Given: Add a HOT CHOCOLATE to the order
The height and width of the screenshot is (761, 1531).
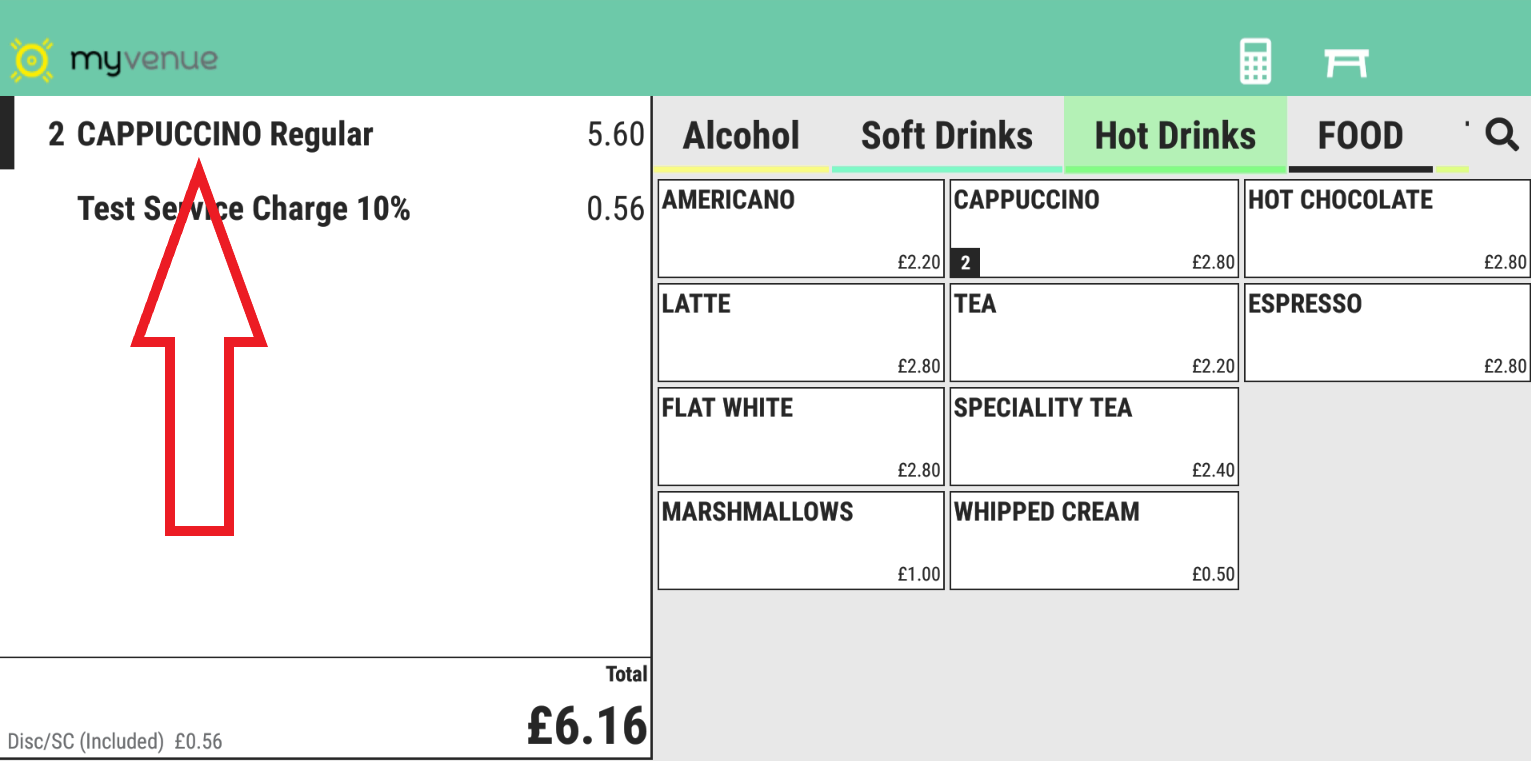Looking at the screenshot, I should (x=1387, y=228).
